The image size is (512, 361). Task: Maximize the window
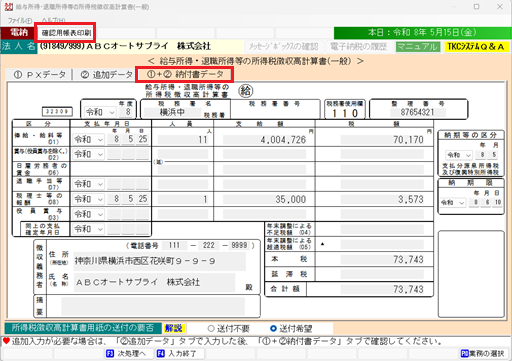coord(477,7)
